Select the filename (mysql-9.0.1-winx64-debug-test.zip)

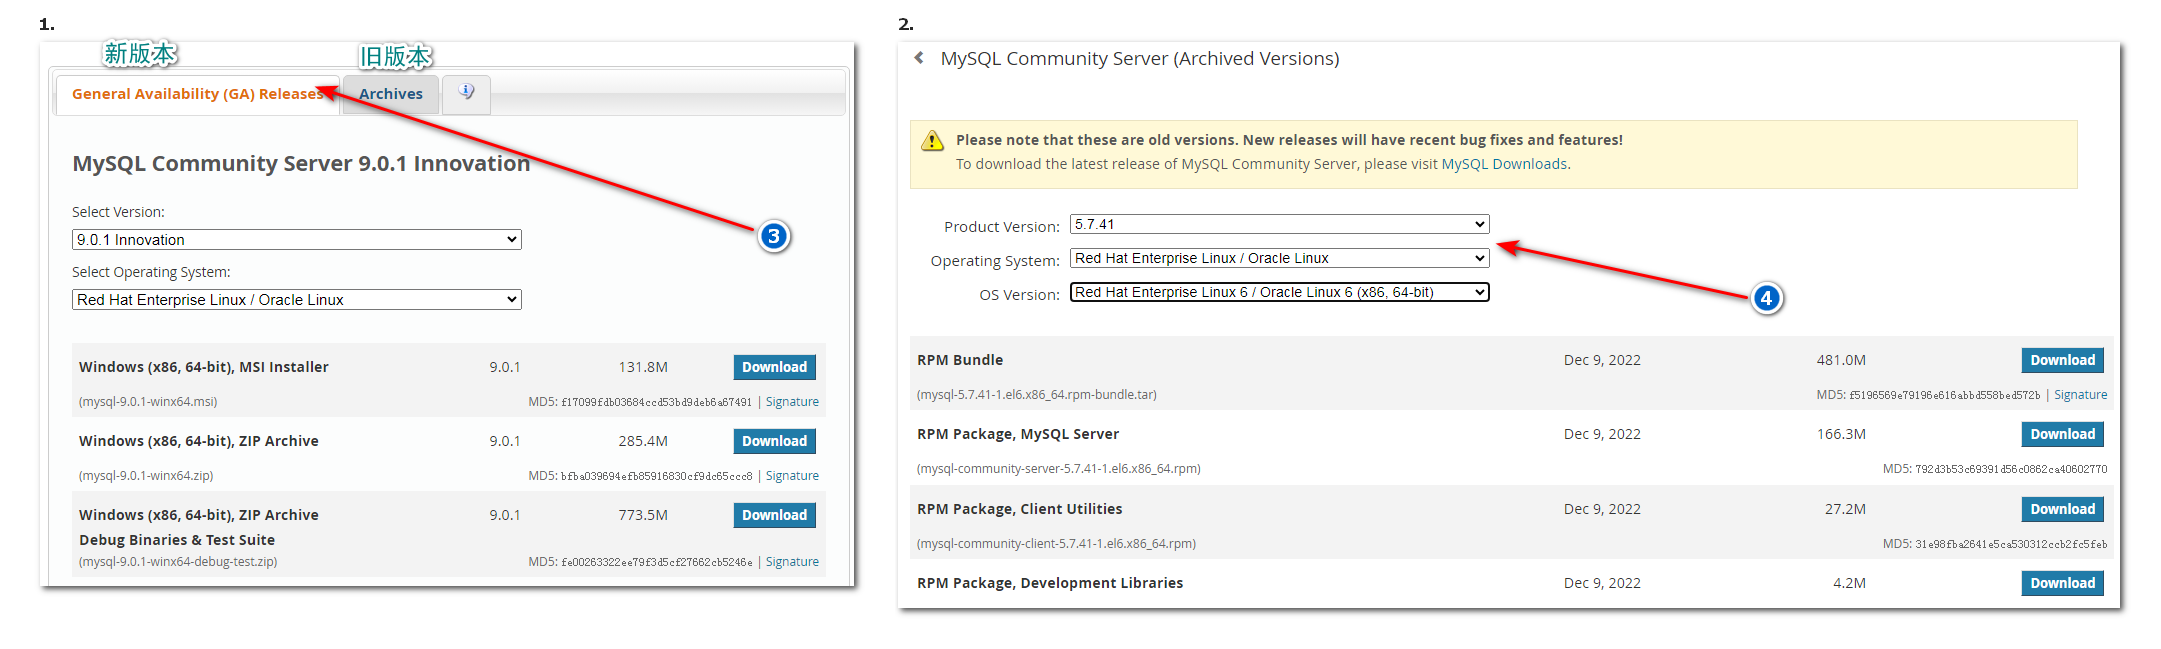click(x=178, y=562)
